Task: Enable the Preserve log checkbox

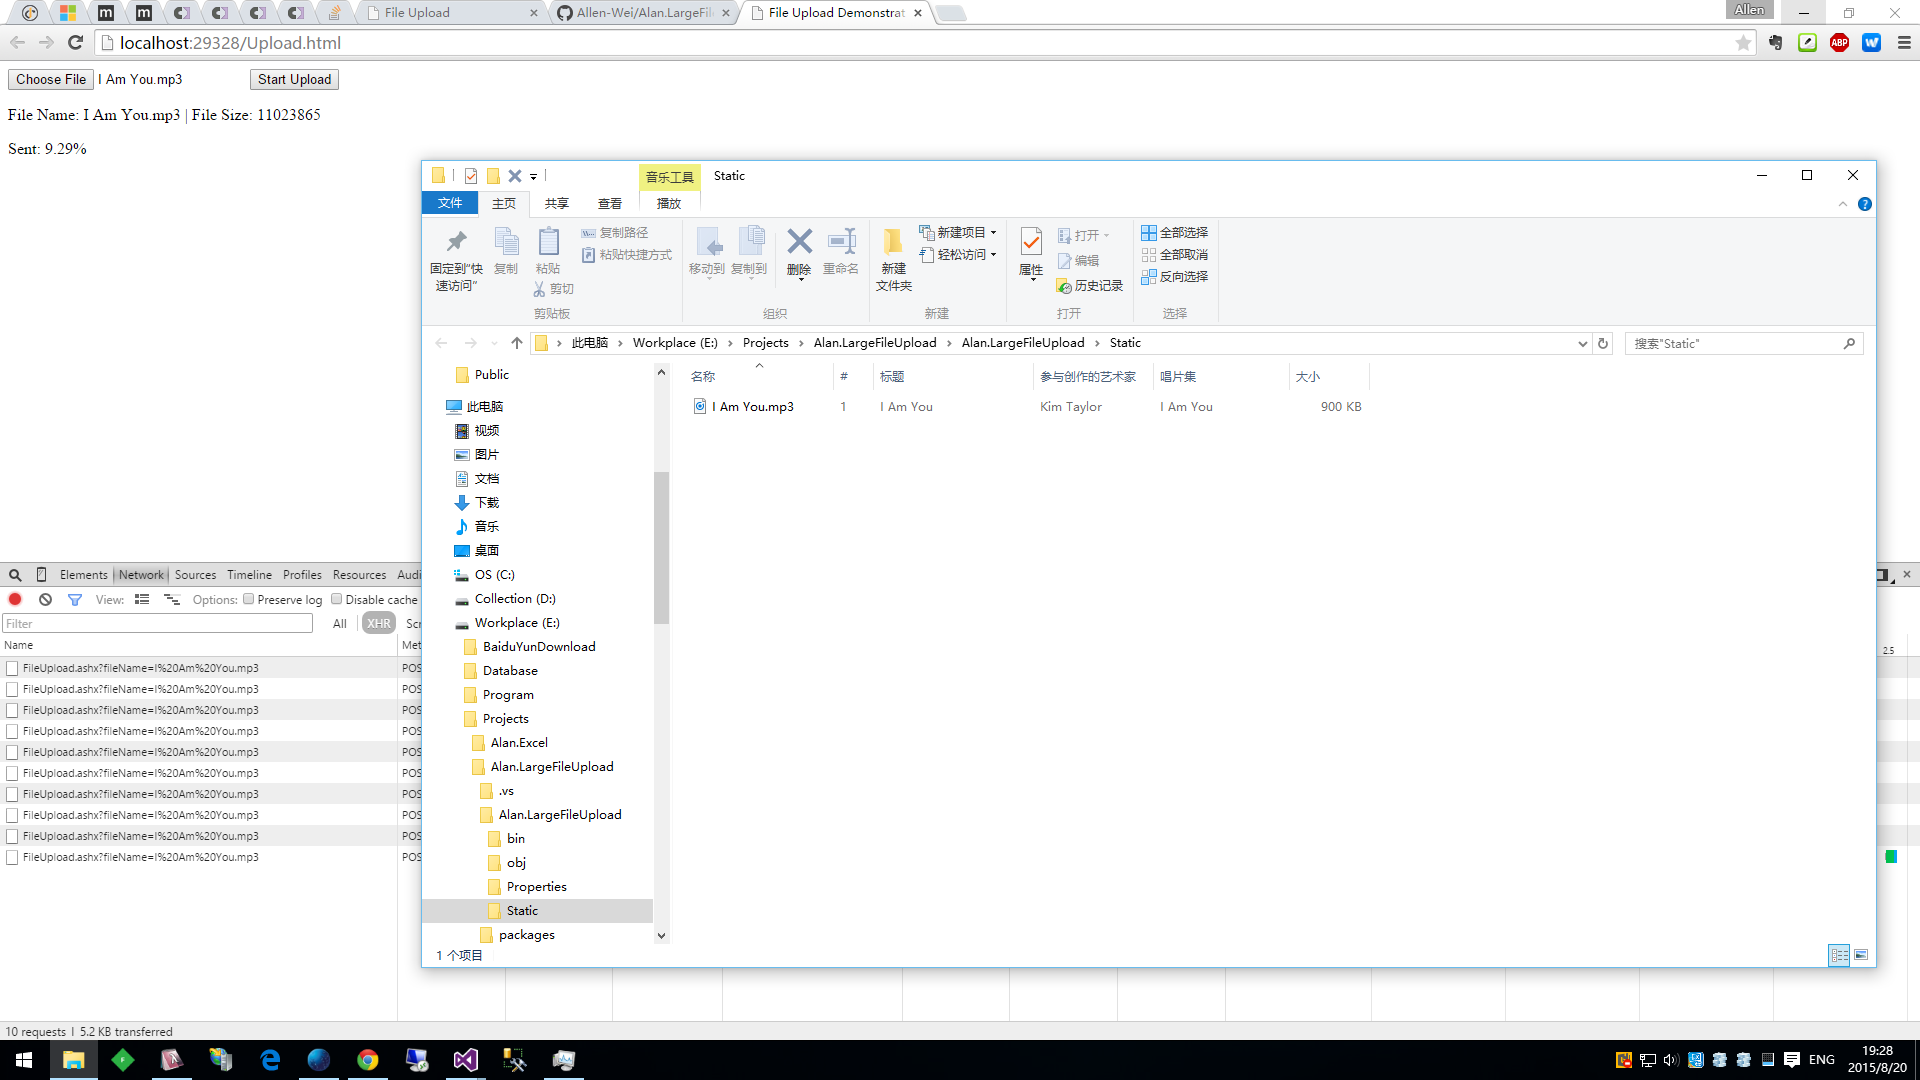Action: (x=249, y=599)
